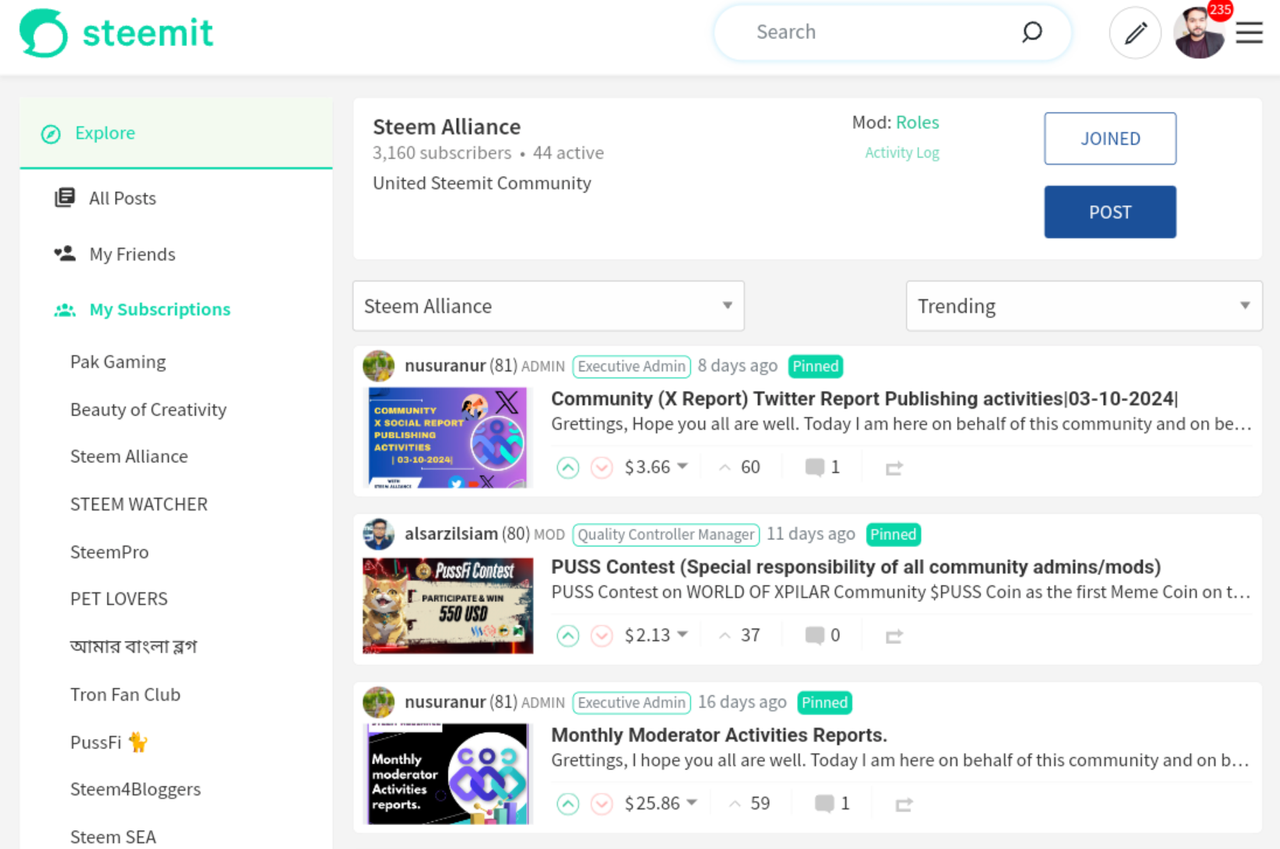Click alsarzilsiam avatar on PUSS Contest post
1280x849 pixels.
click(x=379, y=534)
